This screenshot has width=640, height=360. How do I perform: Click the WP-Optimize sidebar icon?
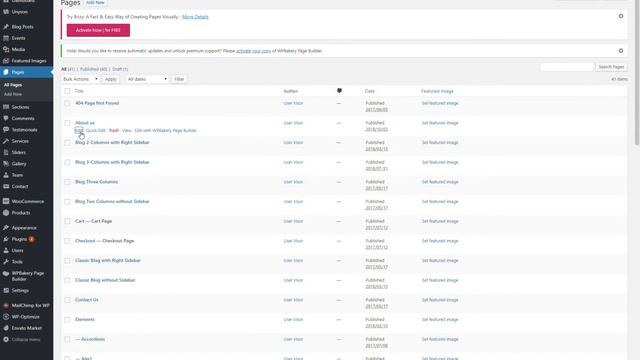6,317
